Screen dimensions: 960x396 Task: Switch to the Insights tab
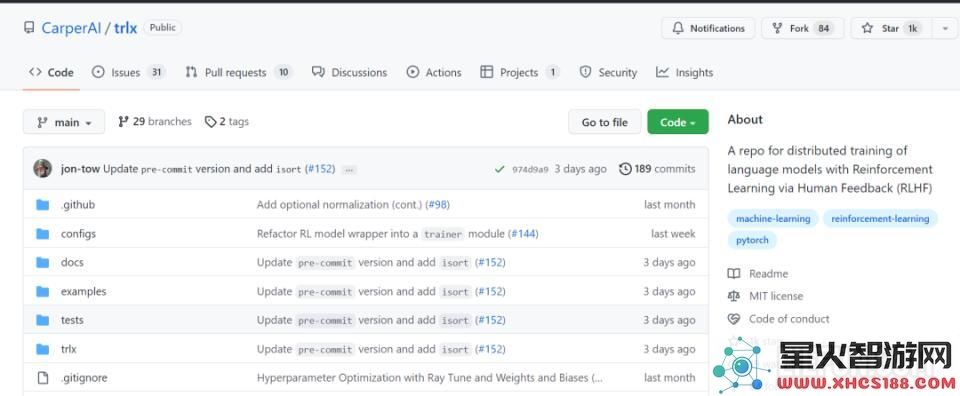point(684,72)
